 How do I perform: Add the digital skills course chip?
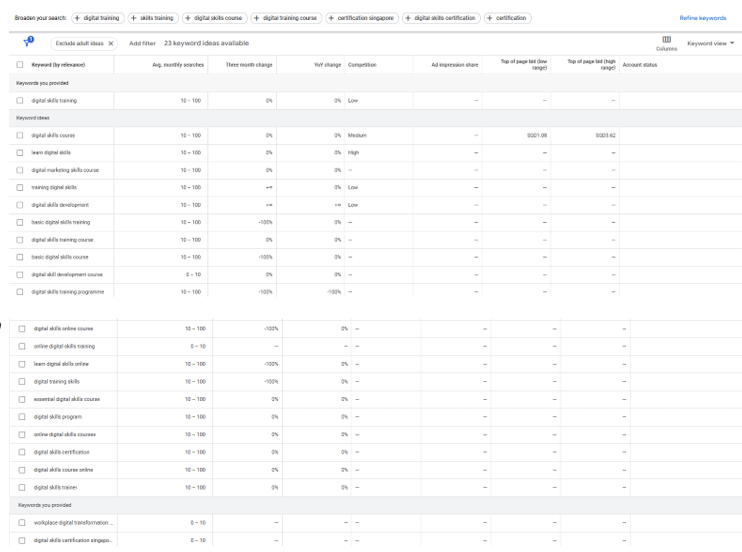[x=215, y=18]
